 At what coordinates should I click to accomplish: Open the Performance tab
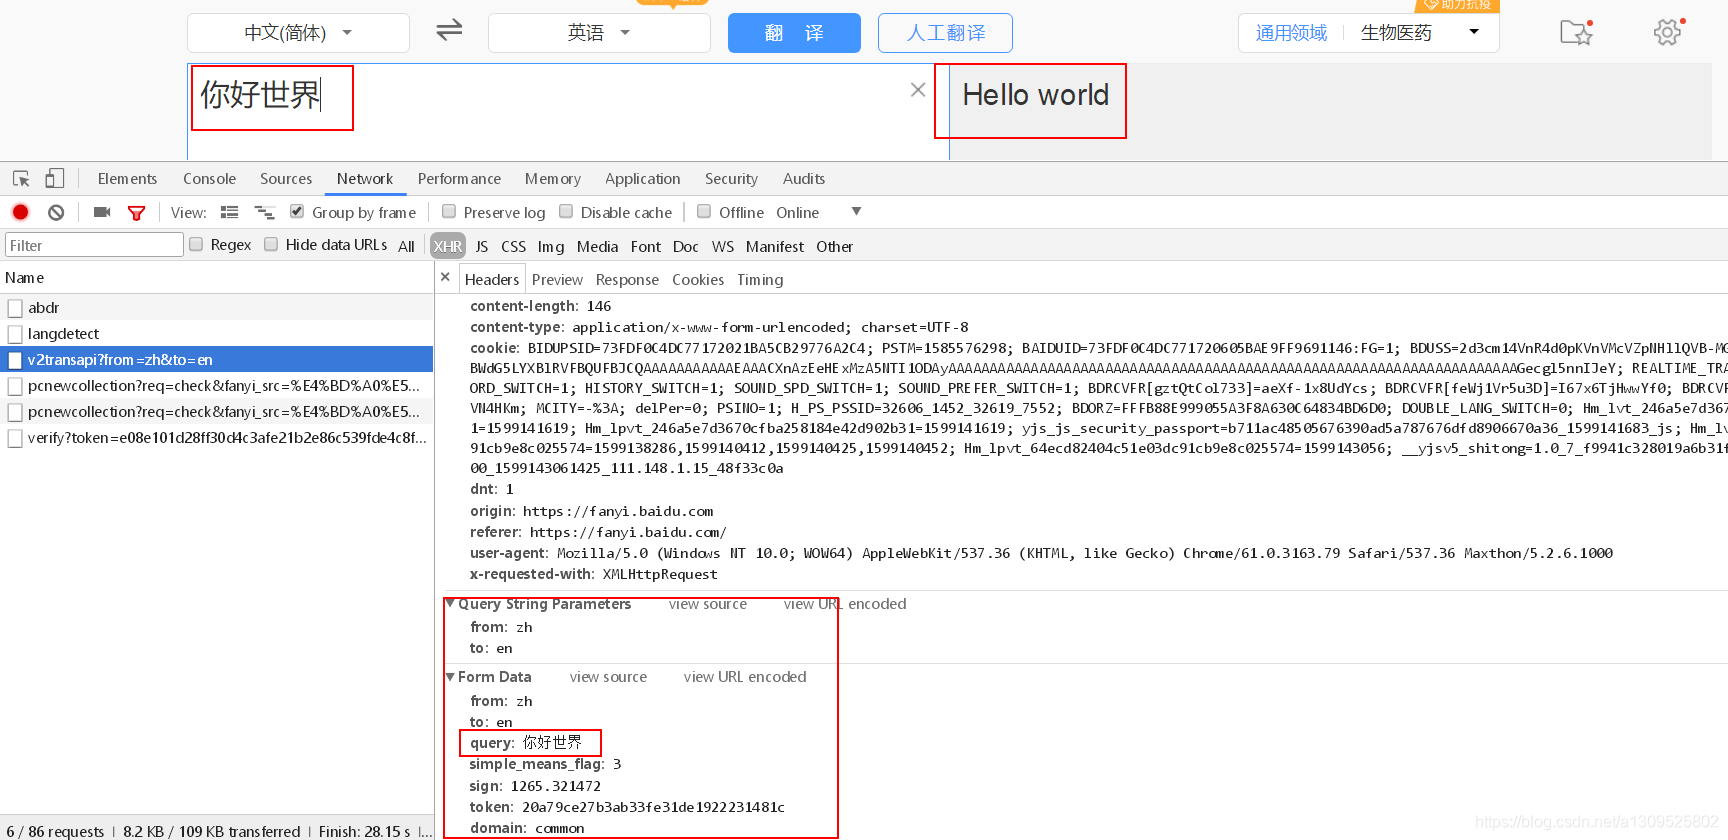459,179
